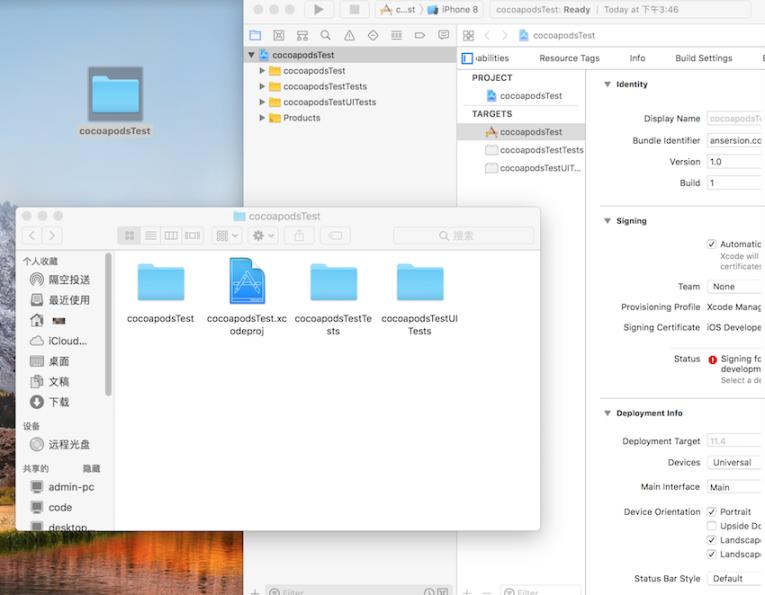Switch Finder to column view
The width and height of the screenshot is (765, 595).
pyautogui.click(x=171, y=235)
